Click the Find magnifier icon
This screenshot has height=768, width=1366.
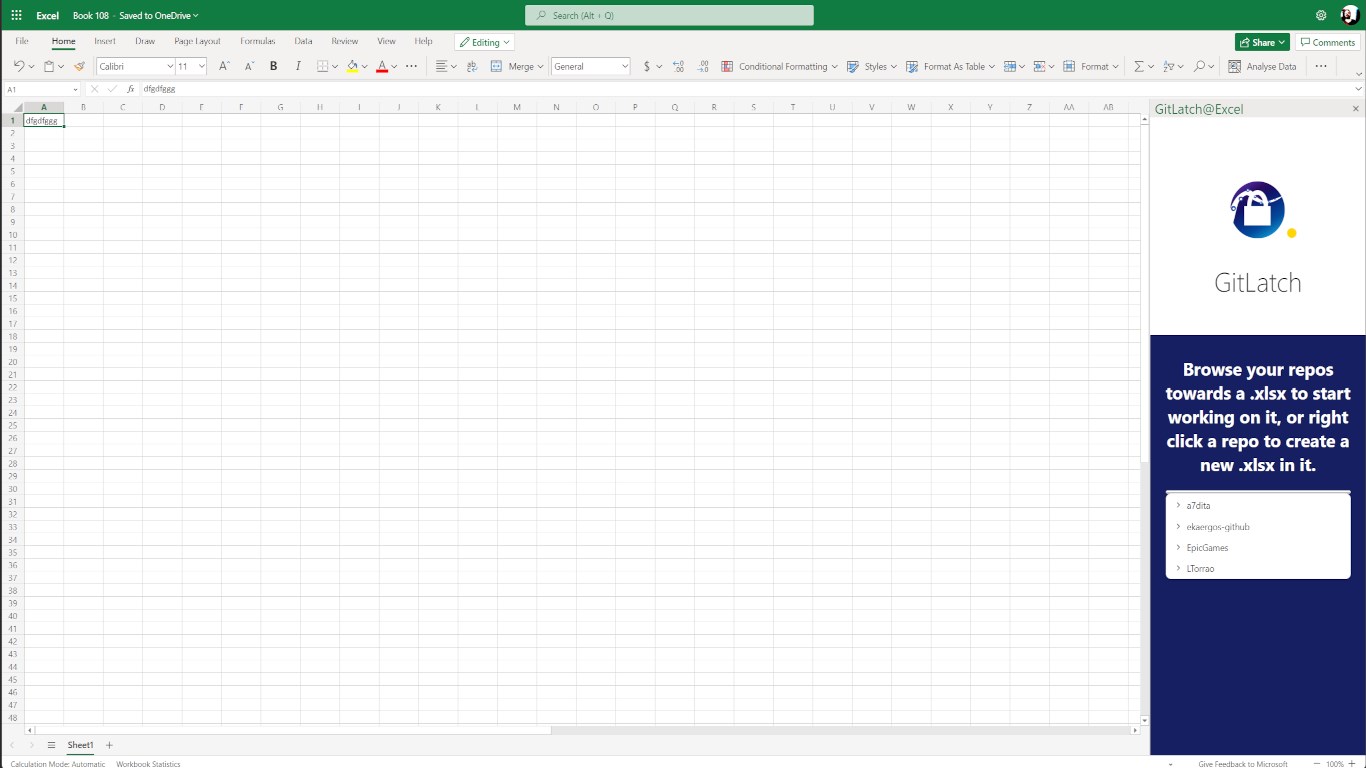point(1199,66)
